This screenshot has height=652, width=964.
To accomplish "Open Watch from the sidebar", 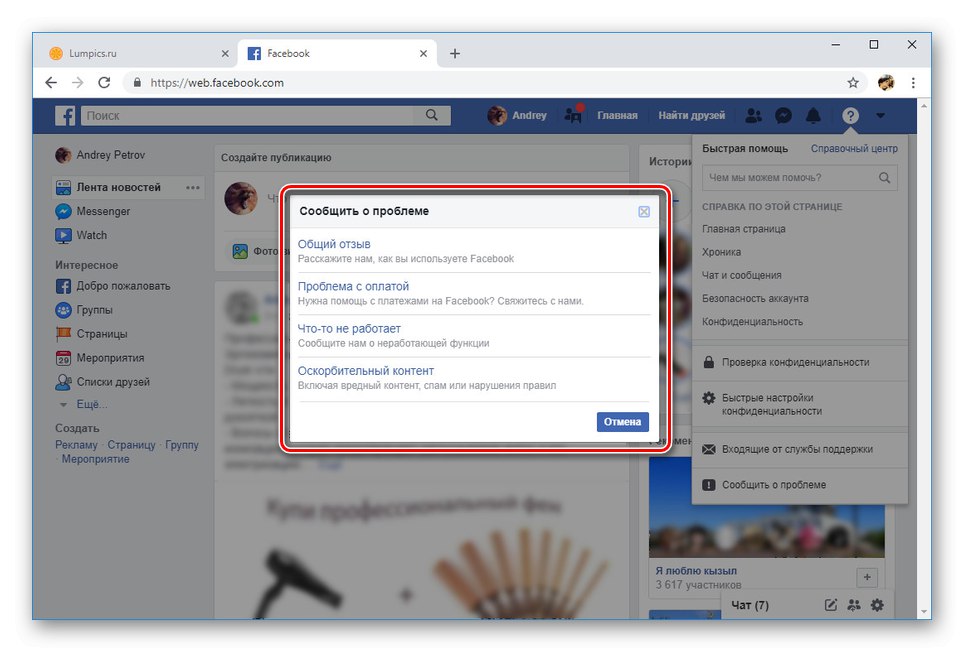I will point(81,235).
